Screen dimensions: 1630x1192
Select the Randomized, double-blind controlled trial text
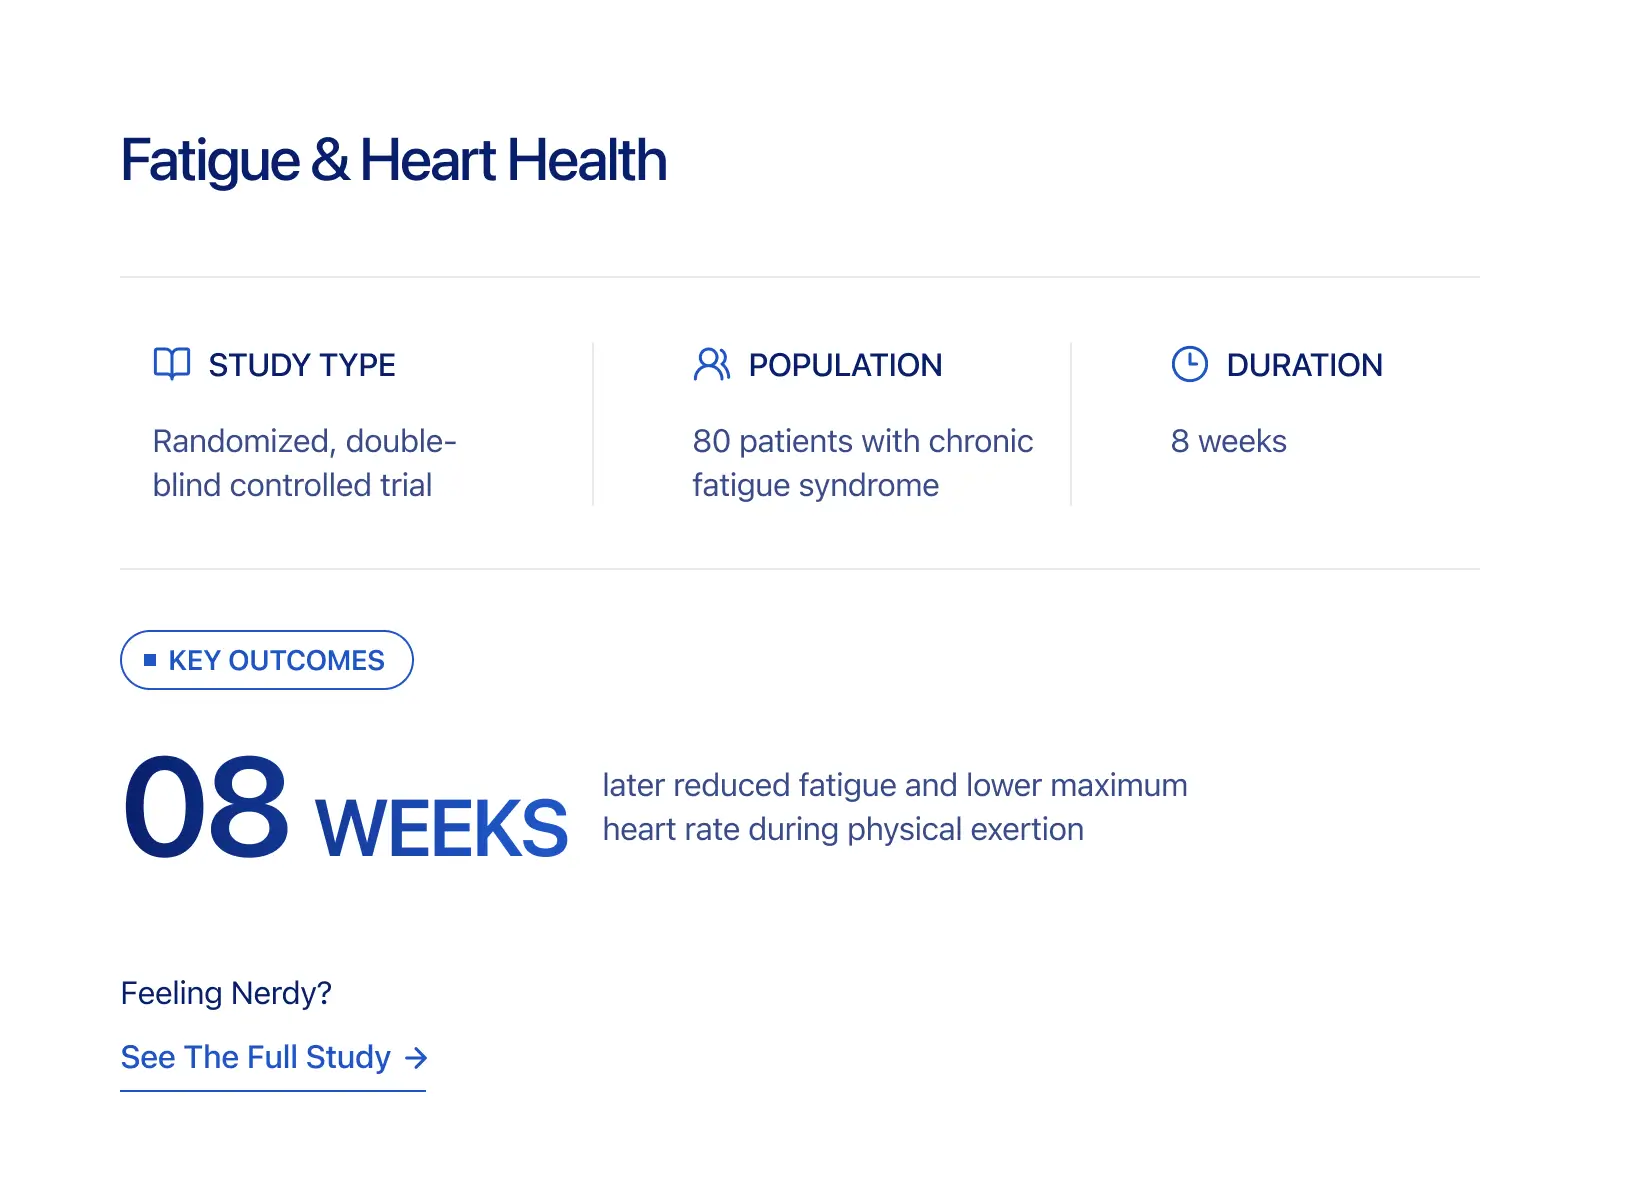pyautogui.click(x=304, y=463)
